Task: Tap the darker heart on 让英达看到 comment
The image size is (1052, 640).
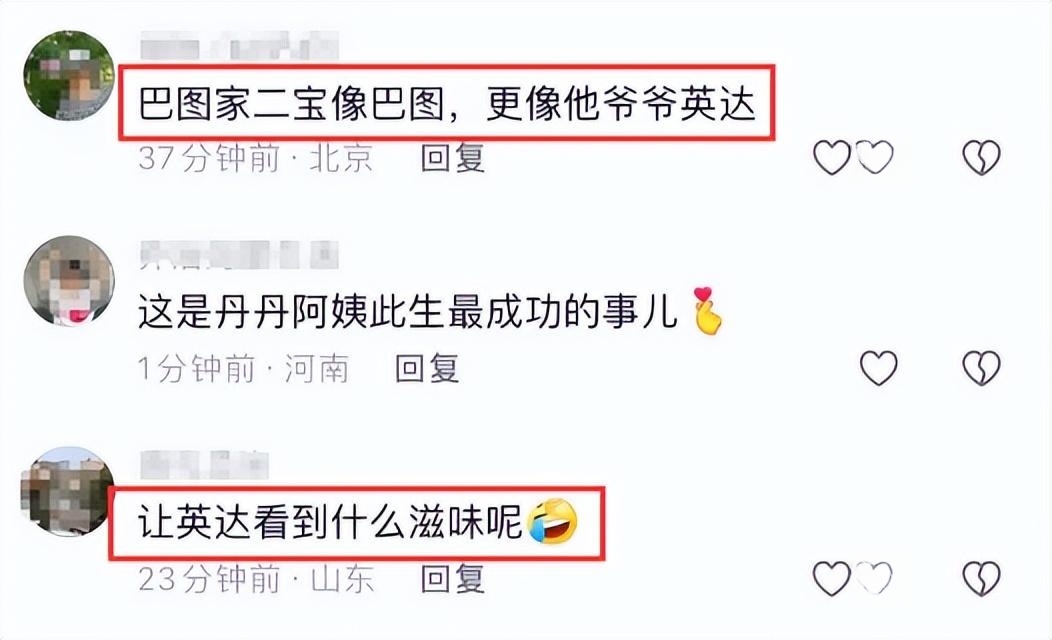Action: [x=832, y=579]
